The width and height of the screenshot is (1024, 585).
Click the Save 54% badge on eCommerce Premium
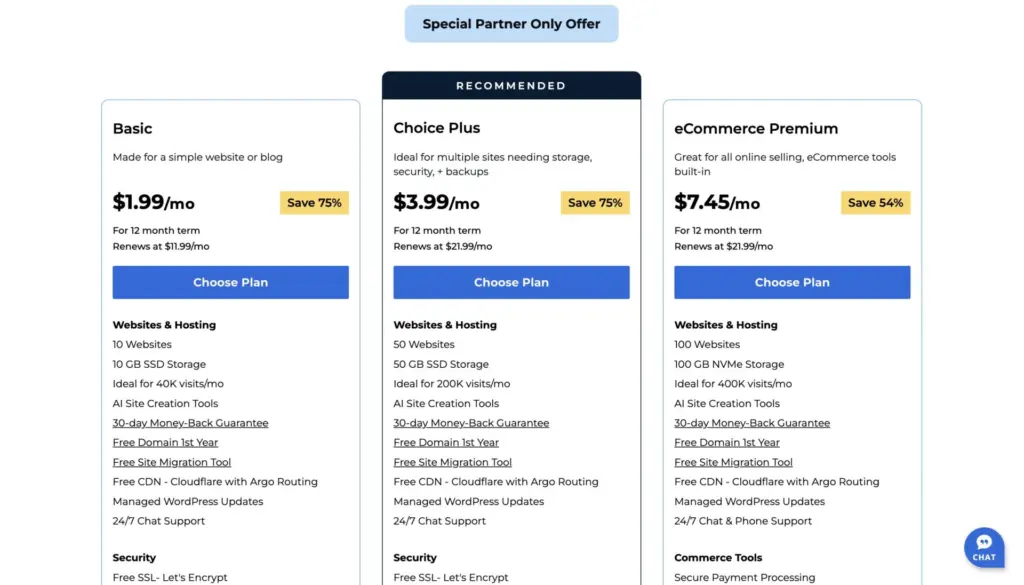coord(875,203)
